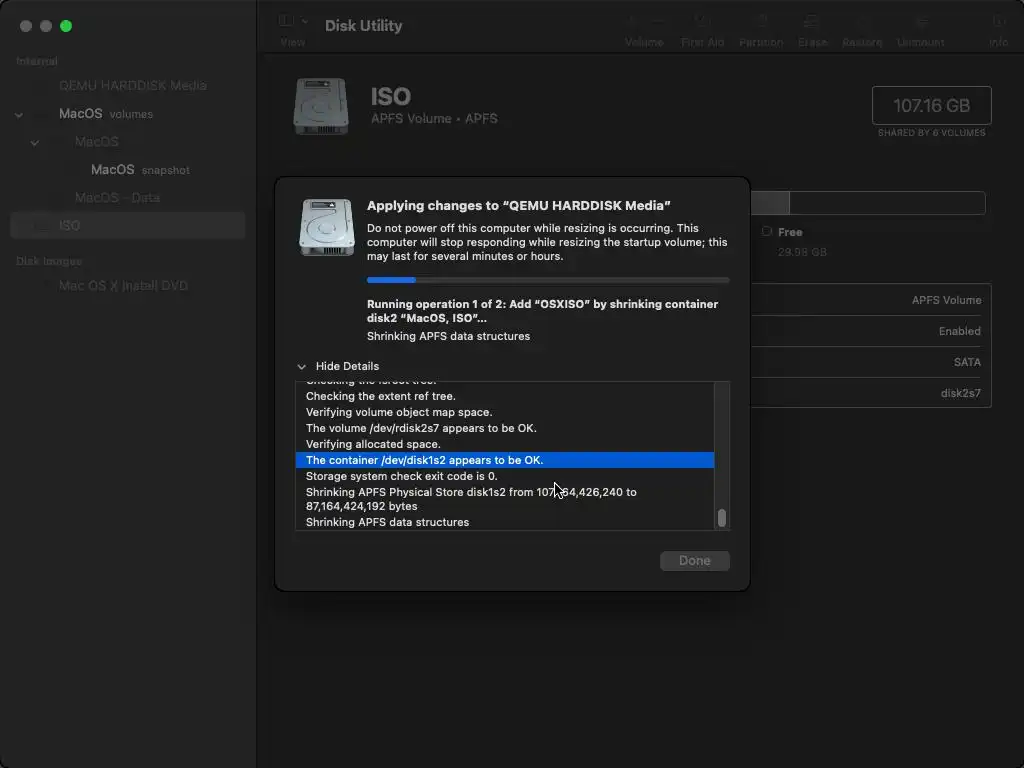The height and width of the screenshot is (768, 1024).
Task: Collapse the MacOS volumes group chevron
Action: tap(19, 114)
